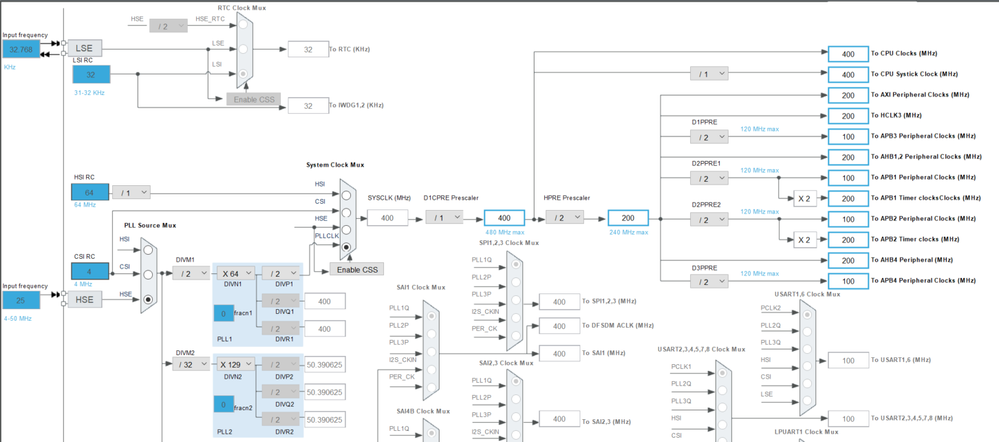The width and height of the screenshot is (999, 442).
Task: Open the DIVM2 /32 divider dropdown
Action: pyautogui.click(x=191, y=364)
